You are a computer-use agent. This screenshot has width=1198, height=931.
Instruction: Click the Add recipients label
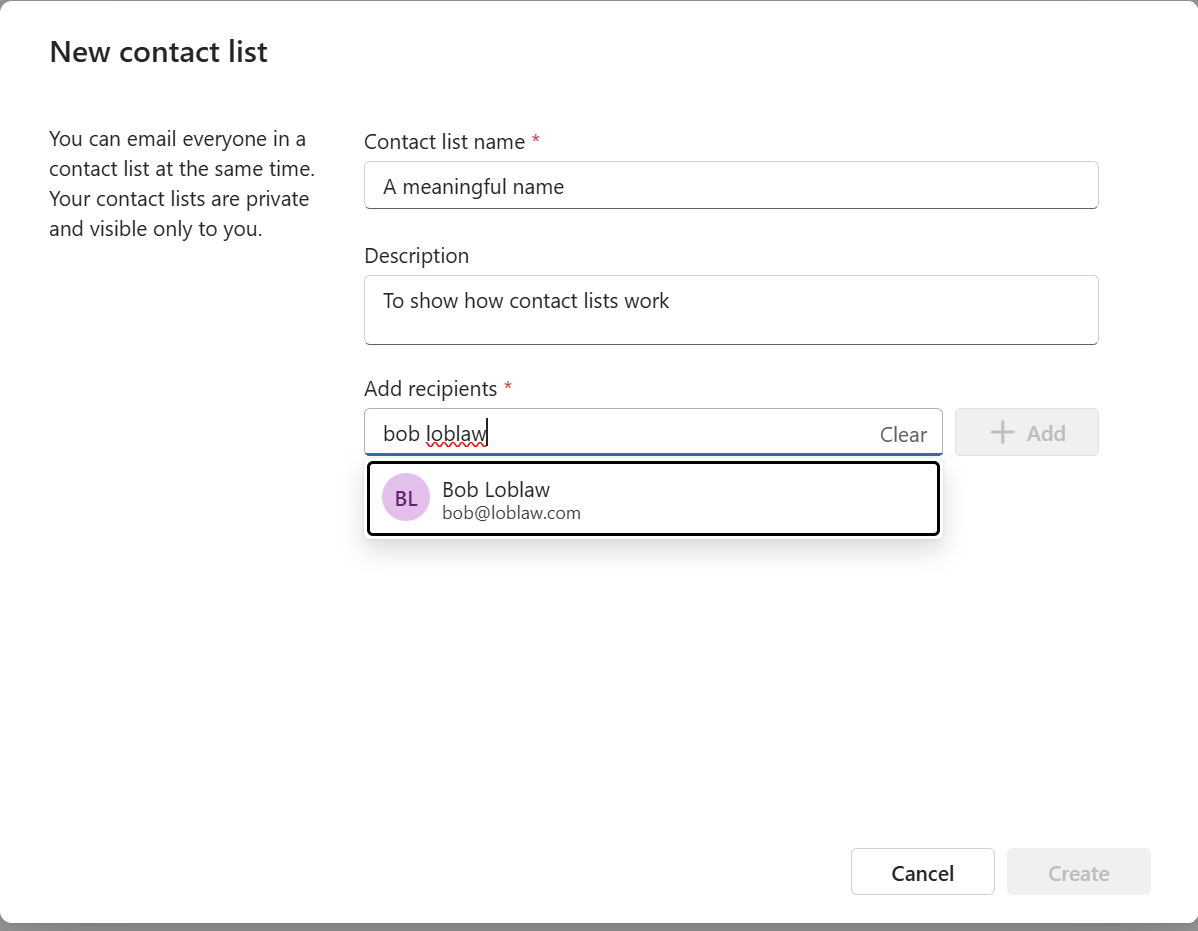pos(430,388)
